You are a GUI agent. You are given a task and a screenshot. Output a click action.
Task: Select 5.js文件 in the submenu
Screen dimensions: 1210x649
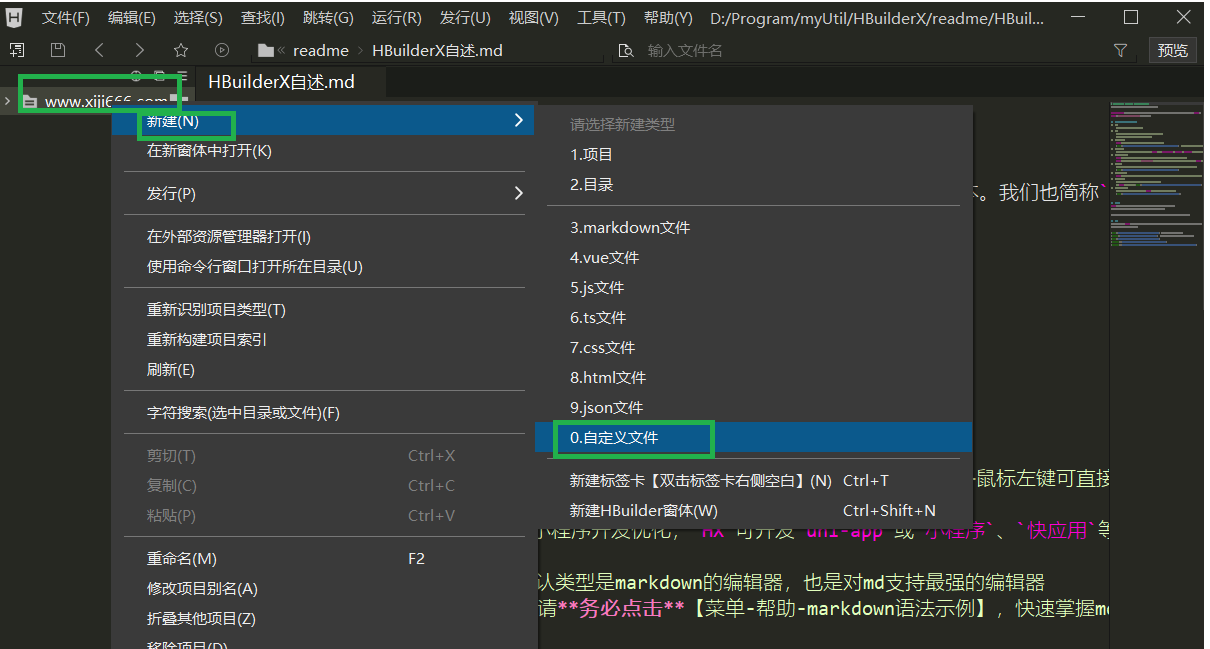tap(753, 288)
